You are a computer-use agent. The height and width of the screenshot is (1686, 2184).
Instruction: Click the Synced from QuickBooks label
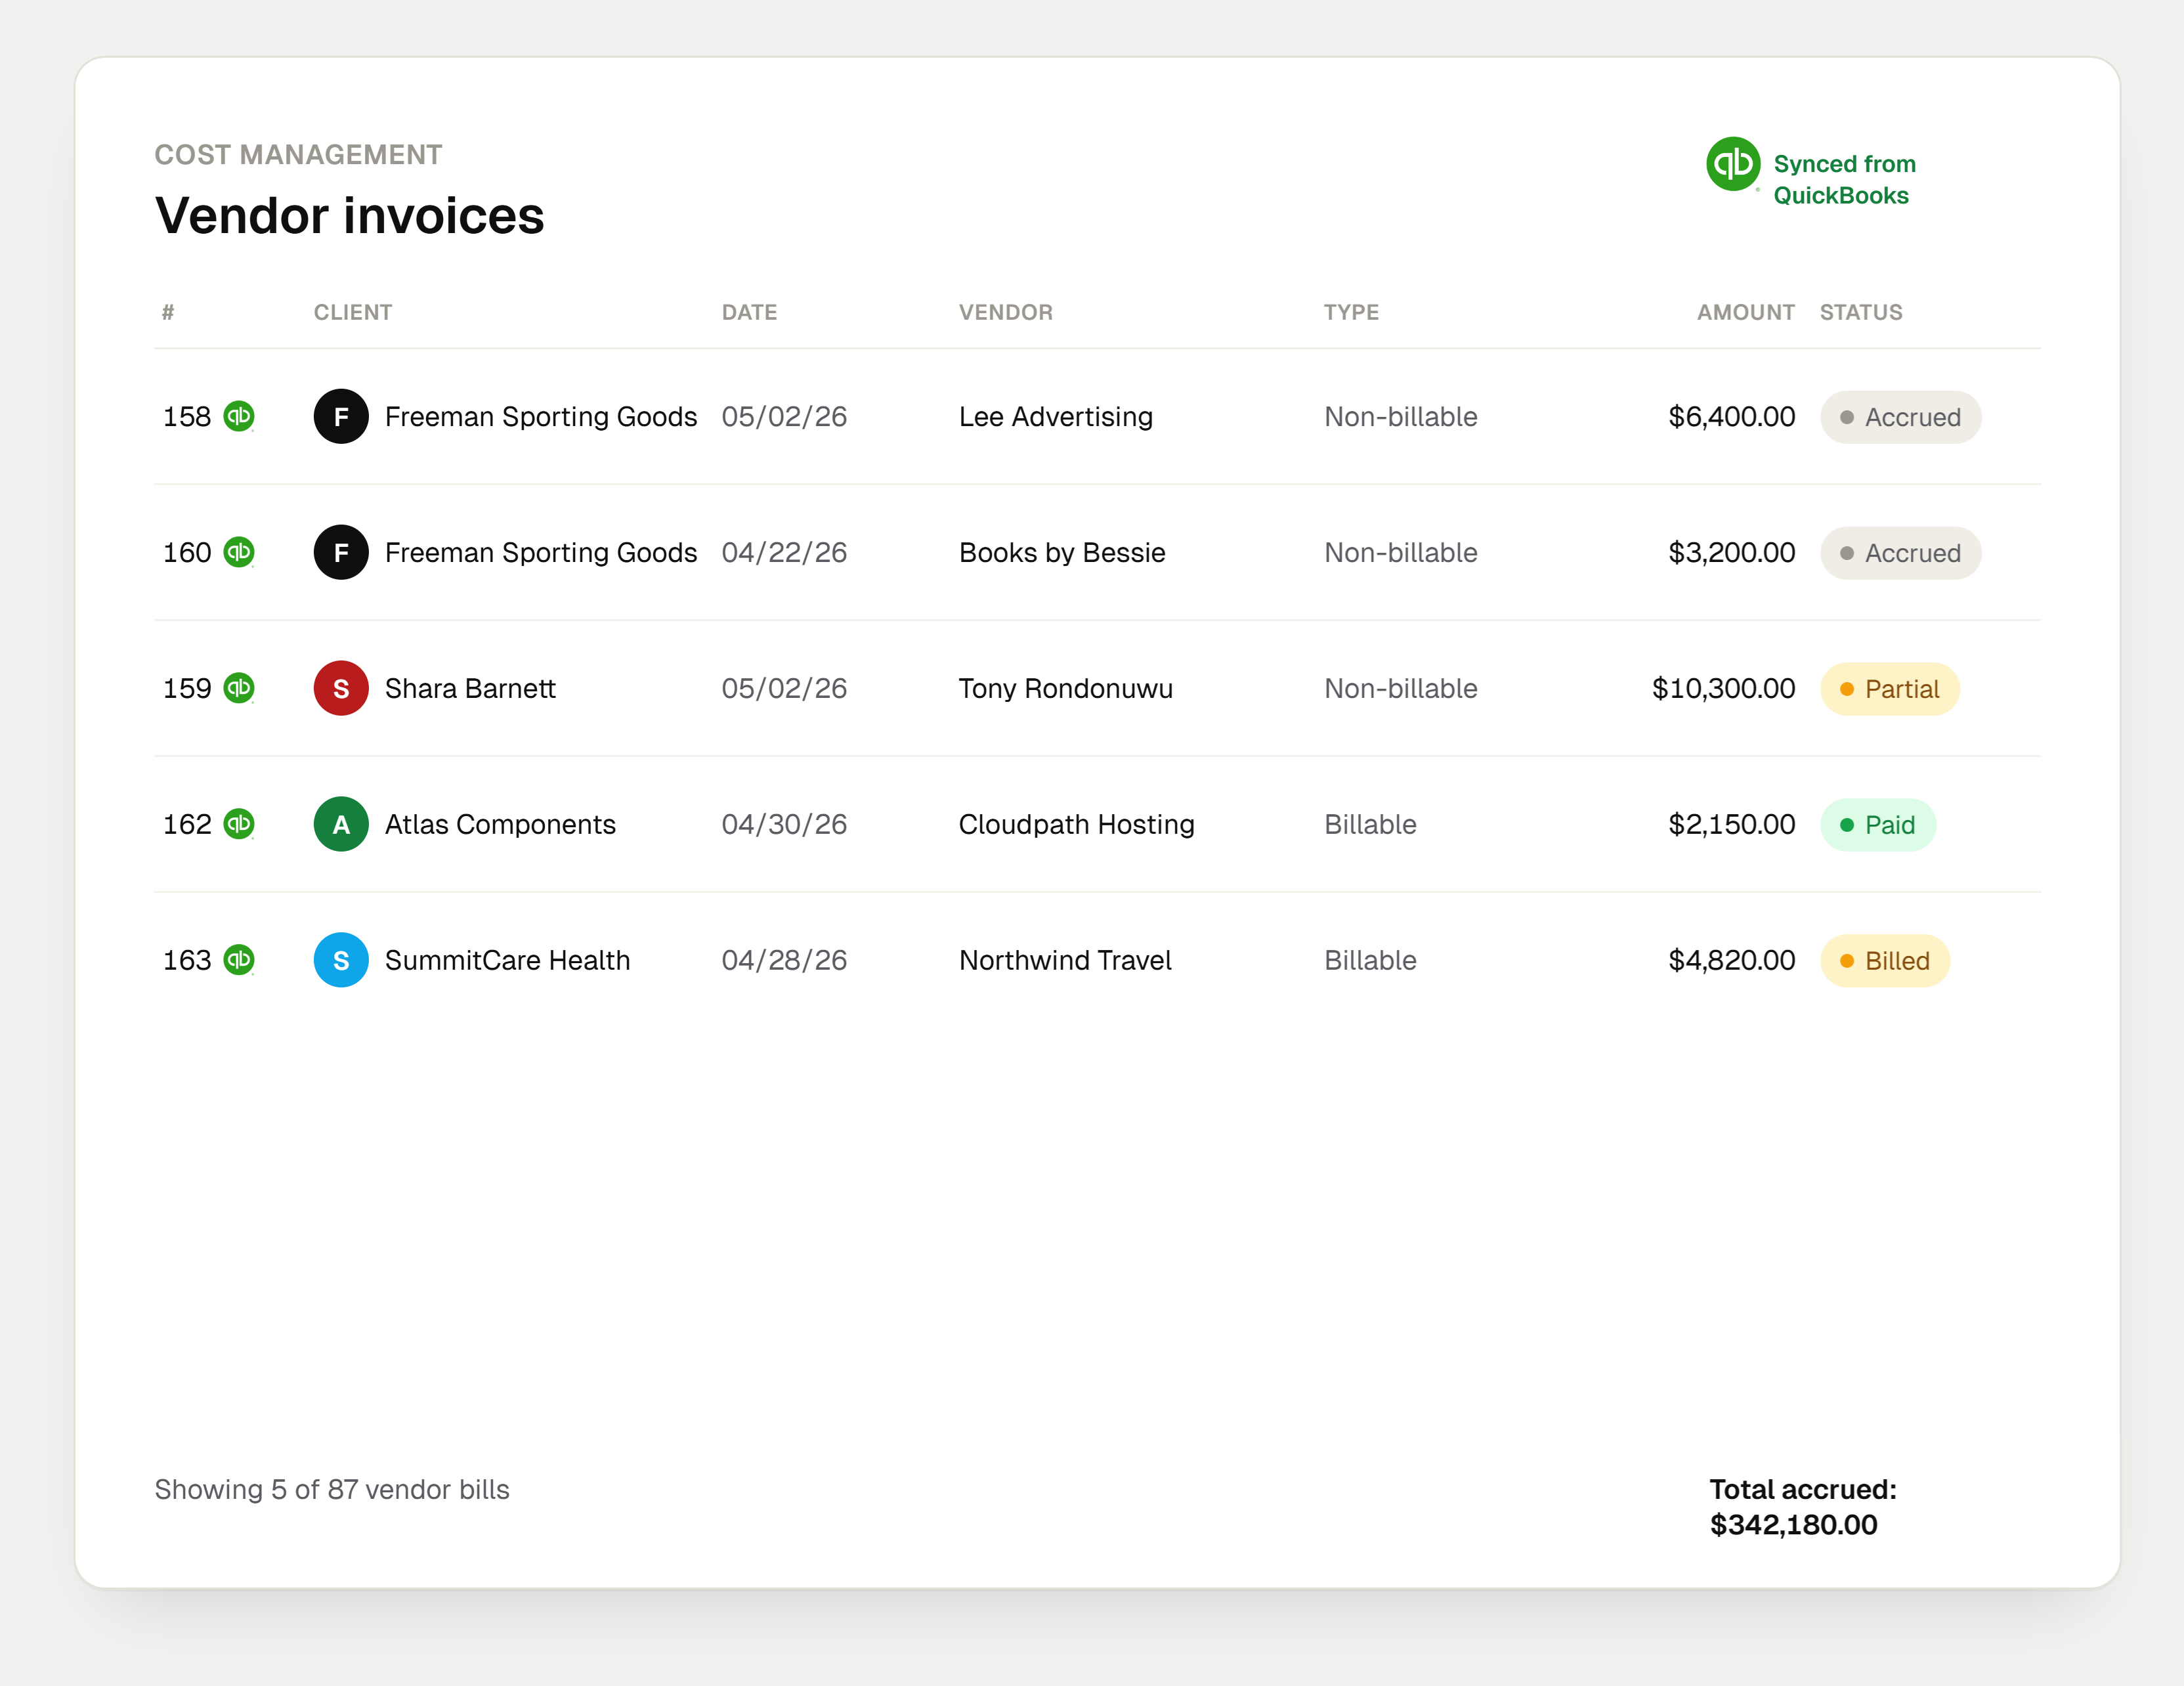click(x=1844, y=180)
